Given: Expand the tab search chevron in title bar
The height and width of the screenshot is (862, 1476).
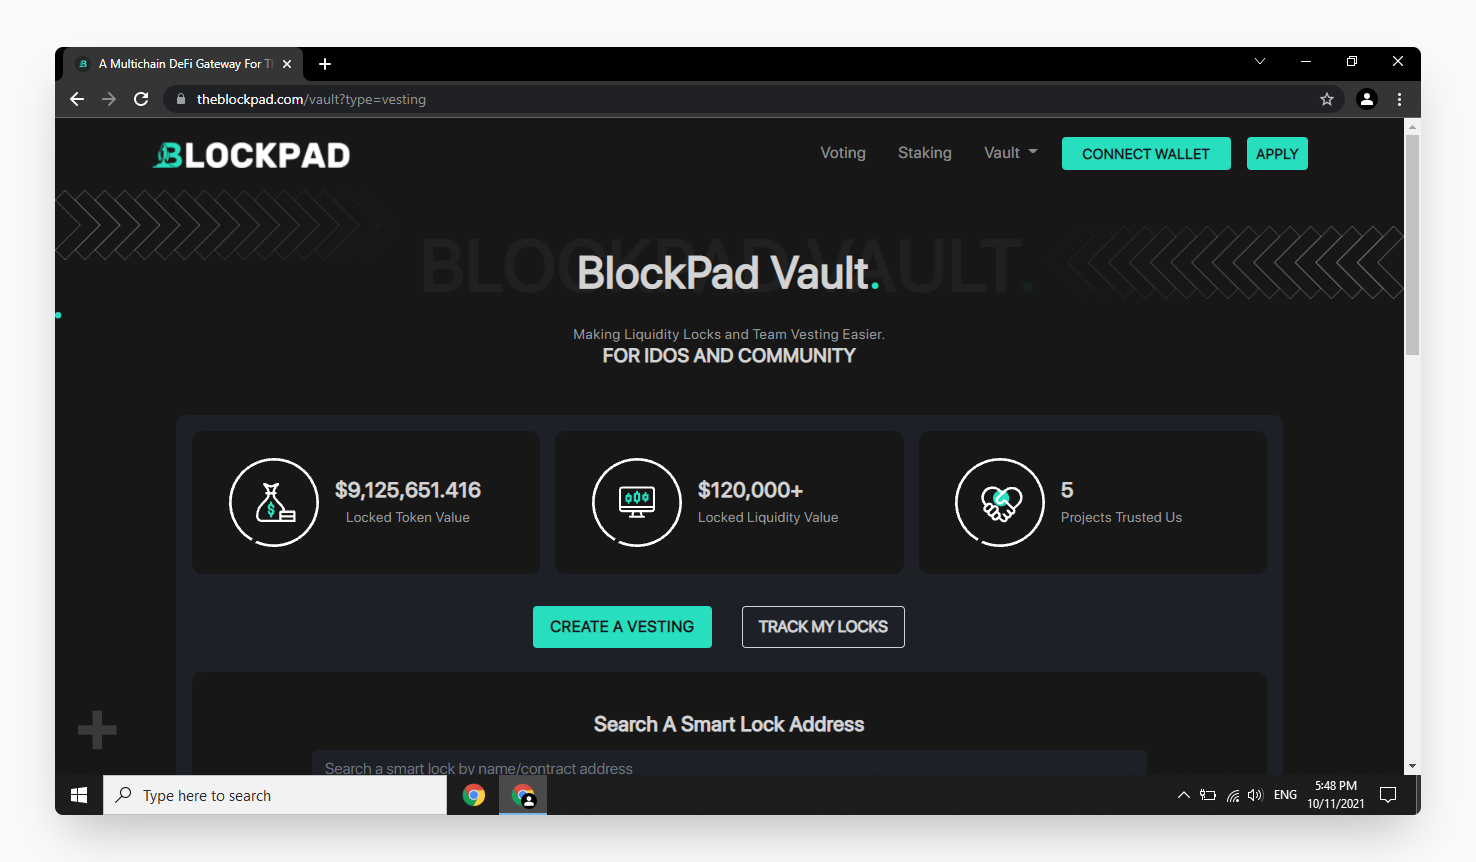Looking at the screenshot, I should tap(1260, 62).
